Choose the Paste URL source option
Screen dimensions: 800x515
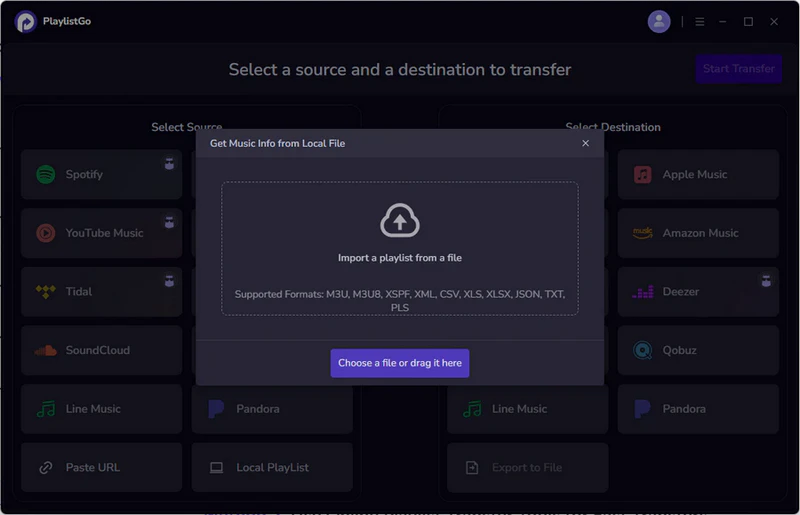(102, 468)
